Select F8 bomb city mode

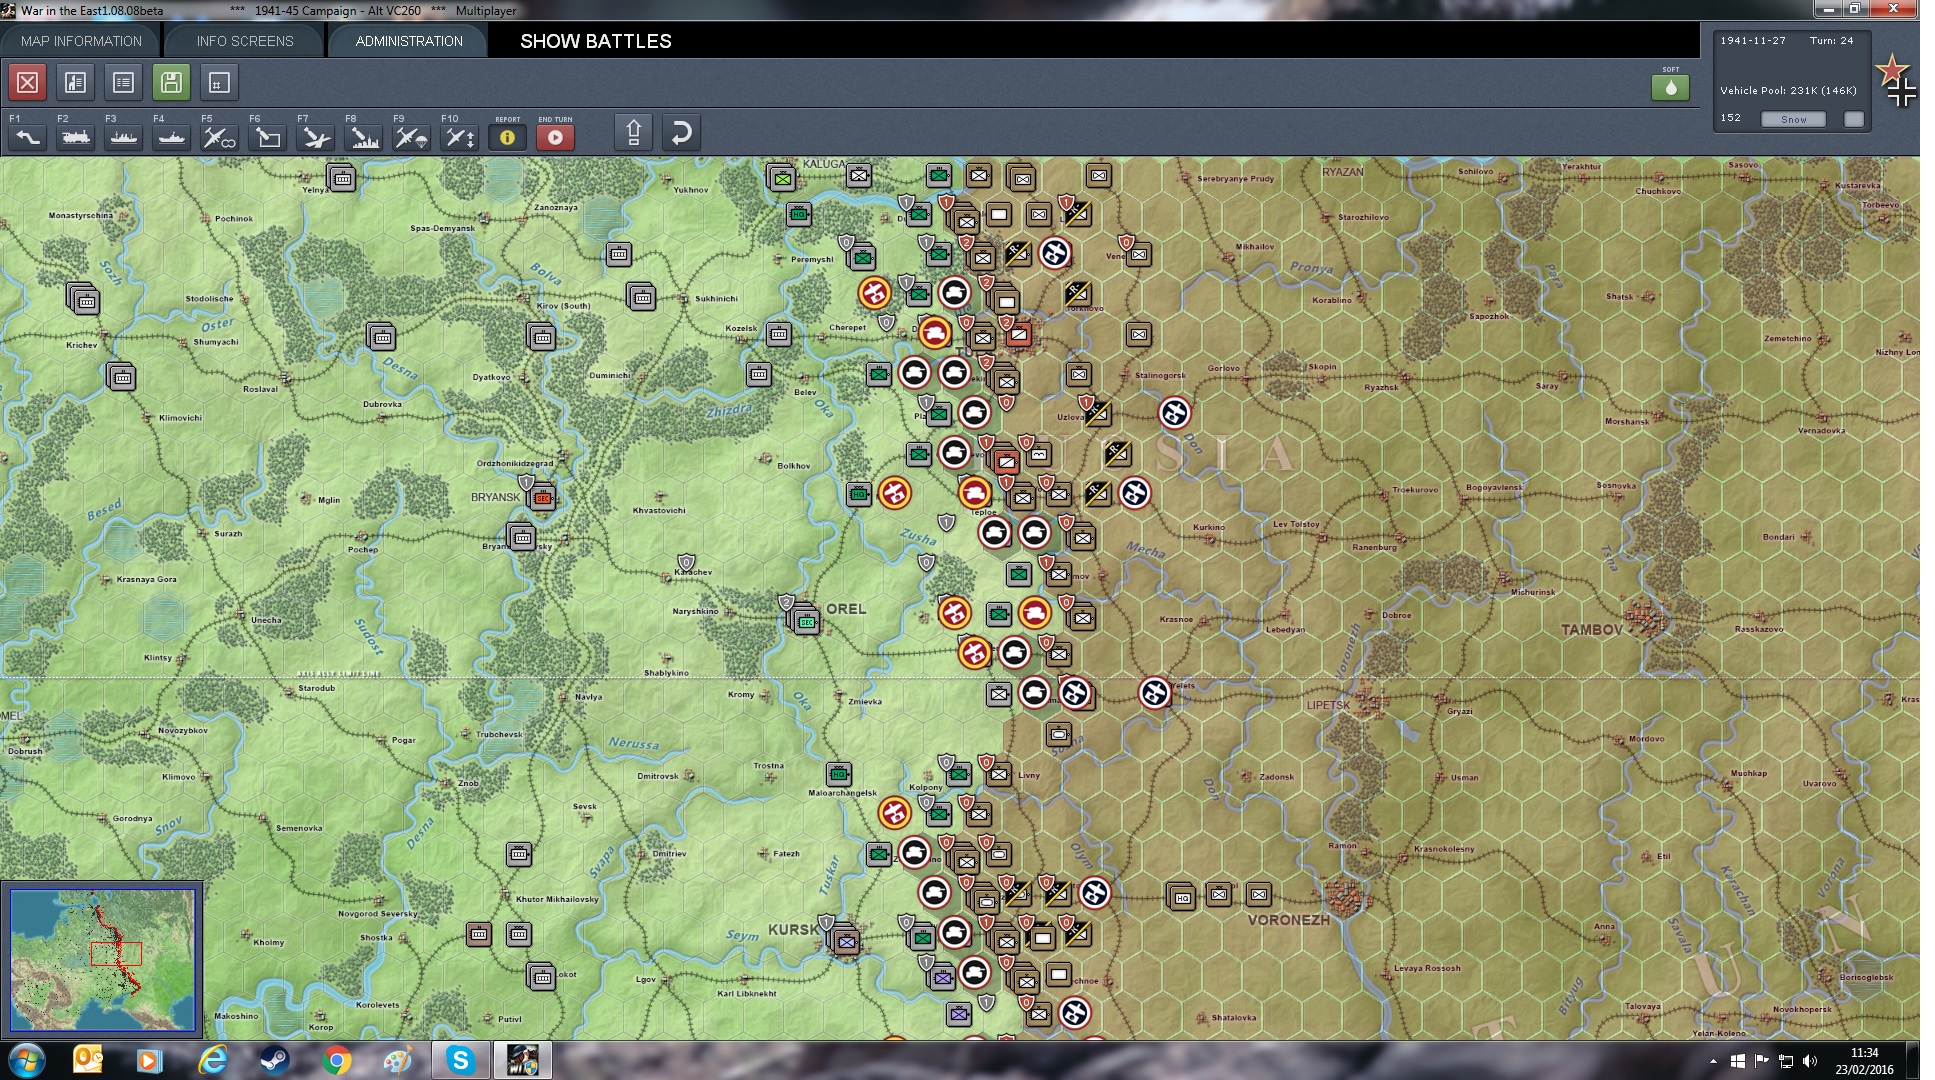[363, 137]
